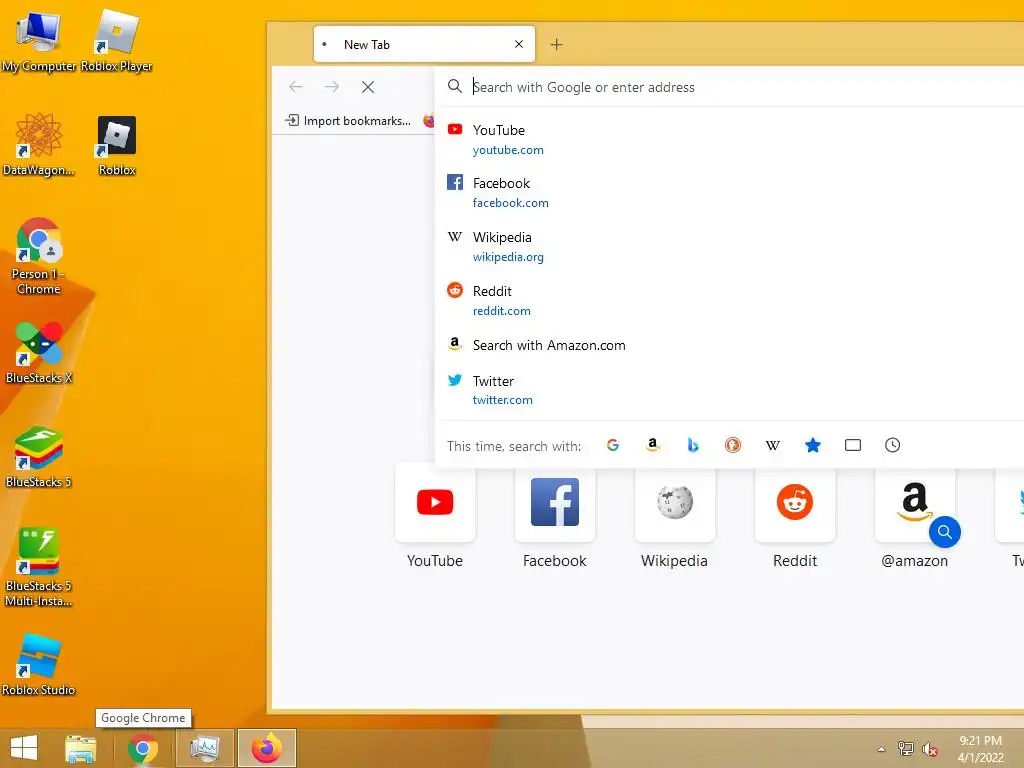Open File Explorer on the taskbar

[x=80, y=748]
